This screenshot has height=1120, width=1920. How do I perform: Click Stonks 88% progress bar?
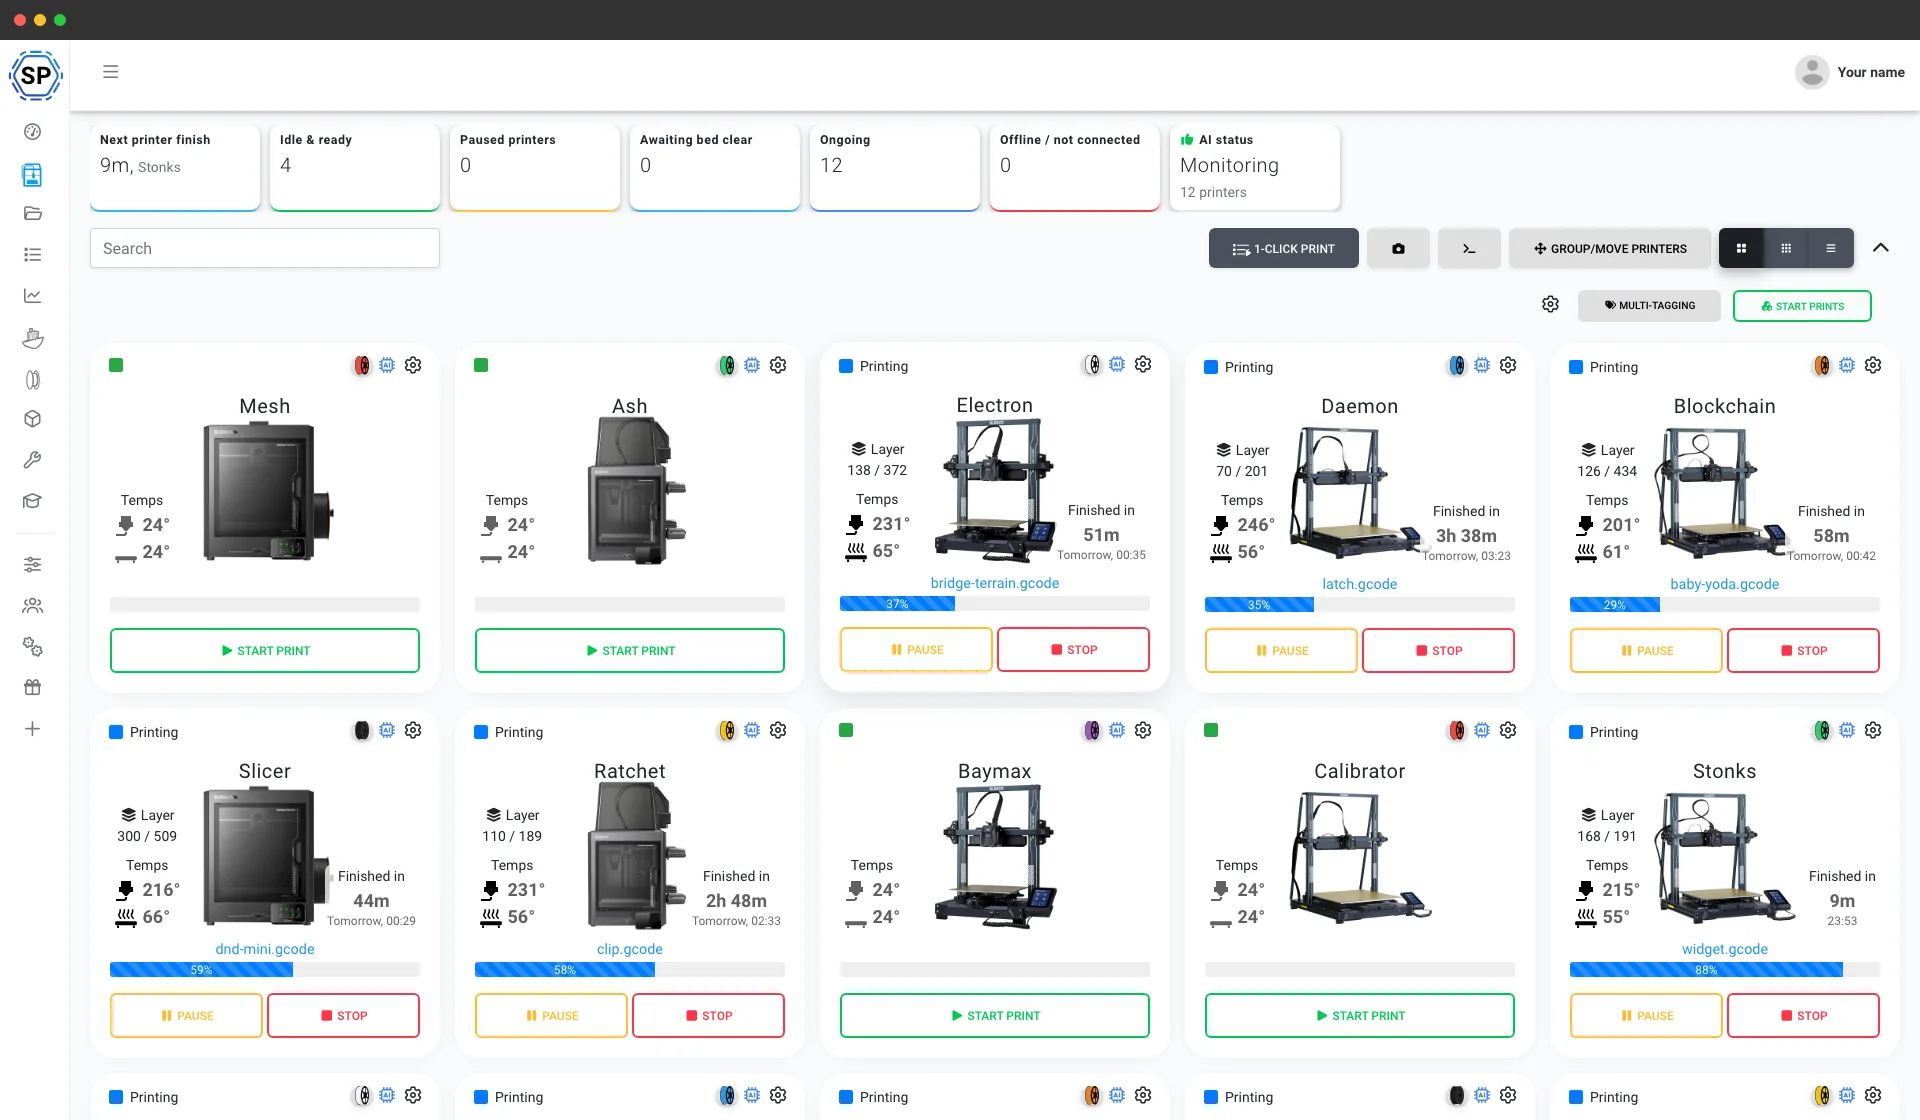click(x=1725, y=970)
